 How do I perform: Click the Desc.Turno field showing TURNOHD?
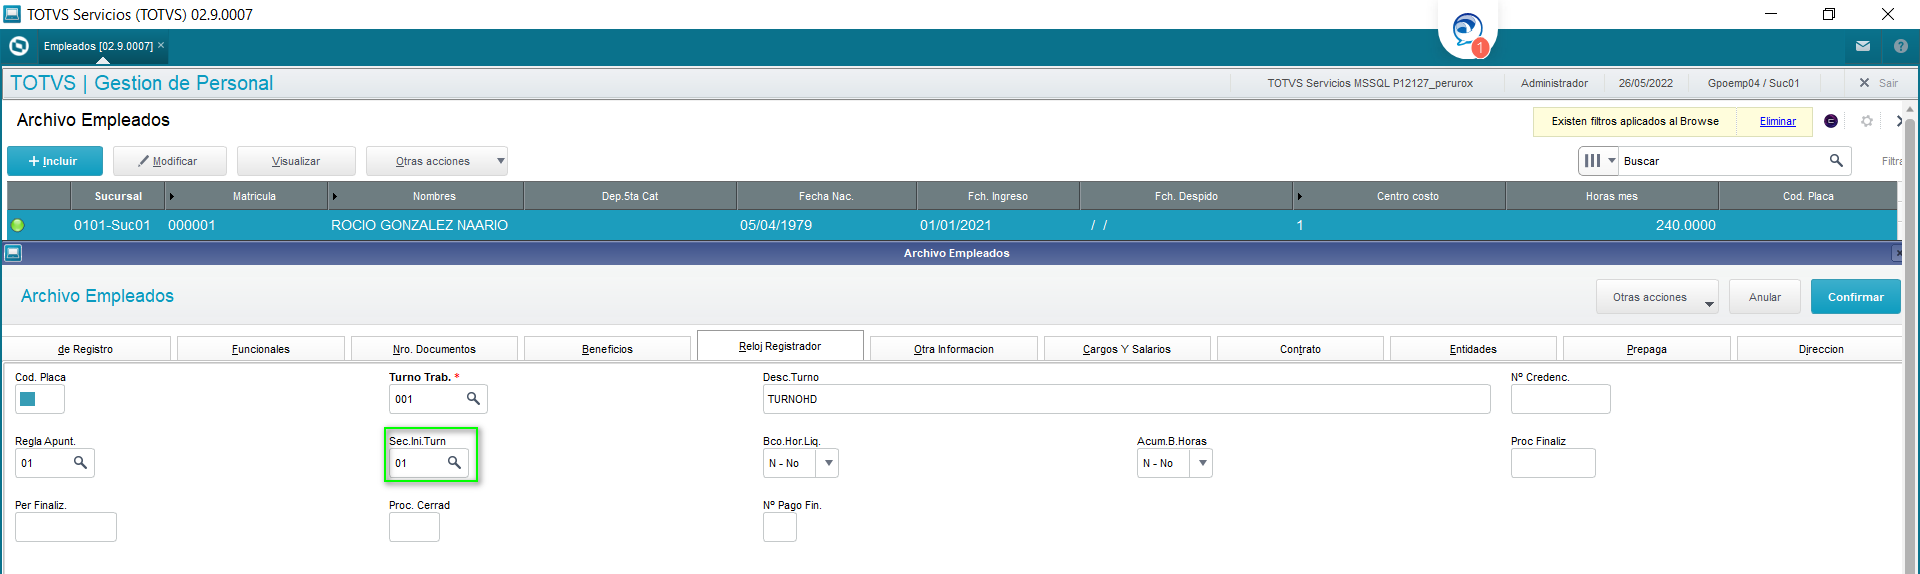pos(1126,399)
